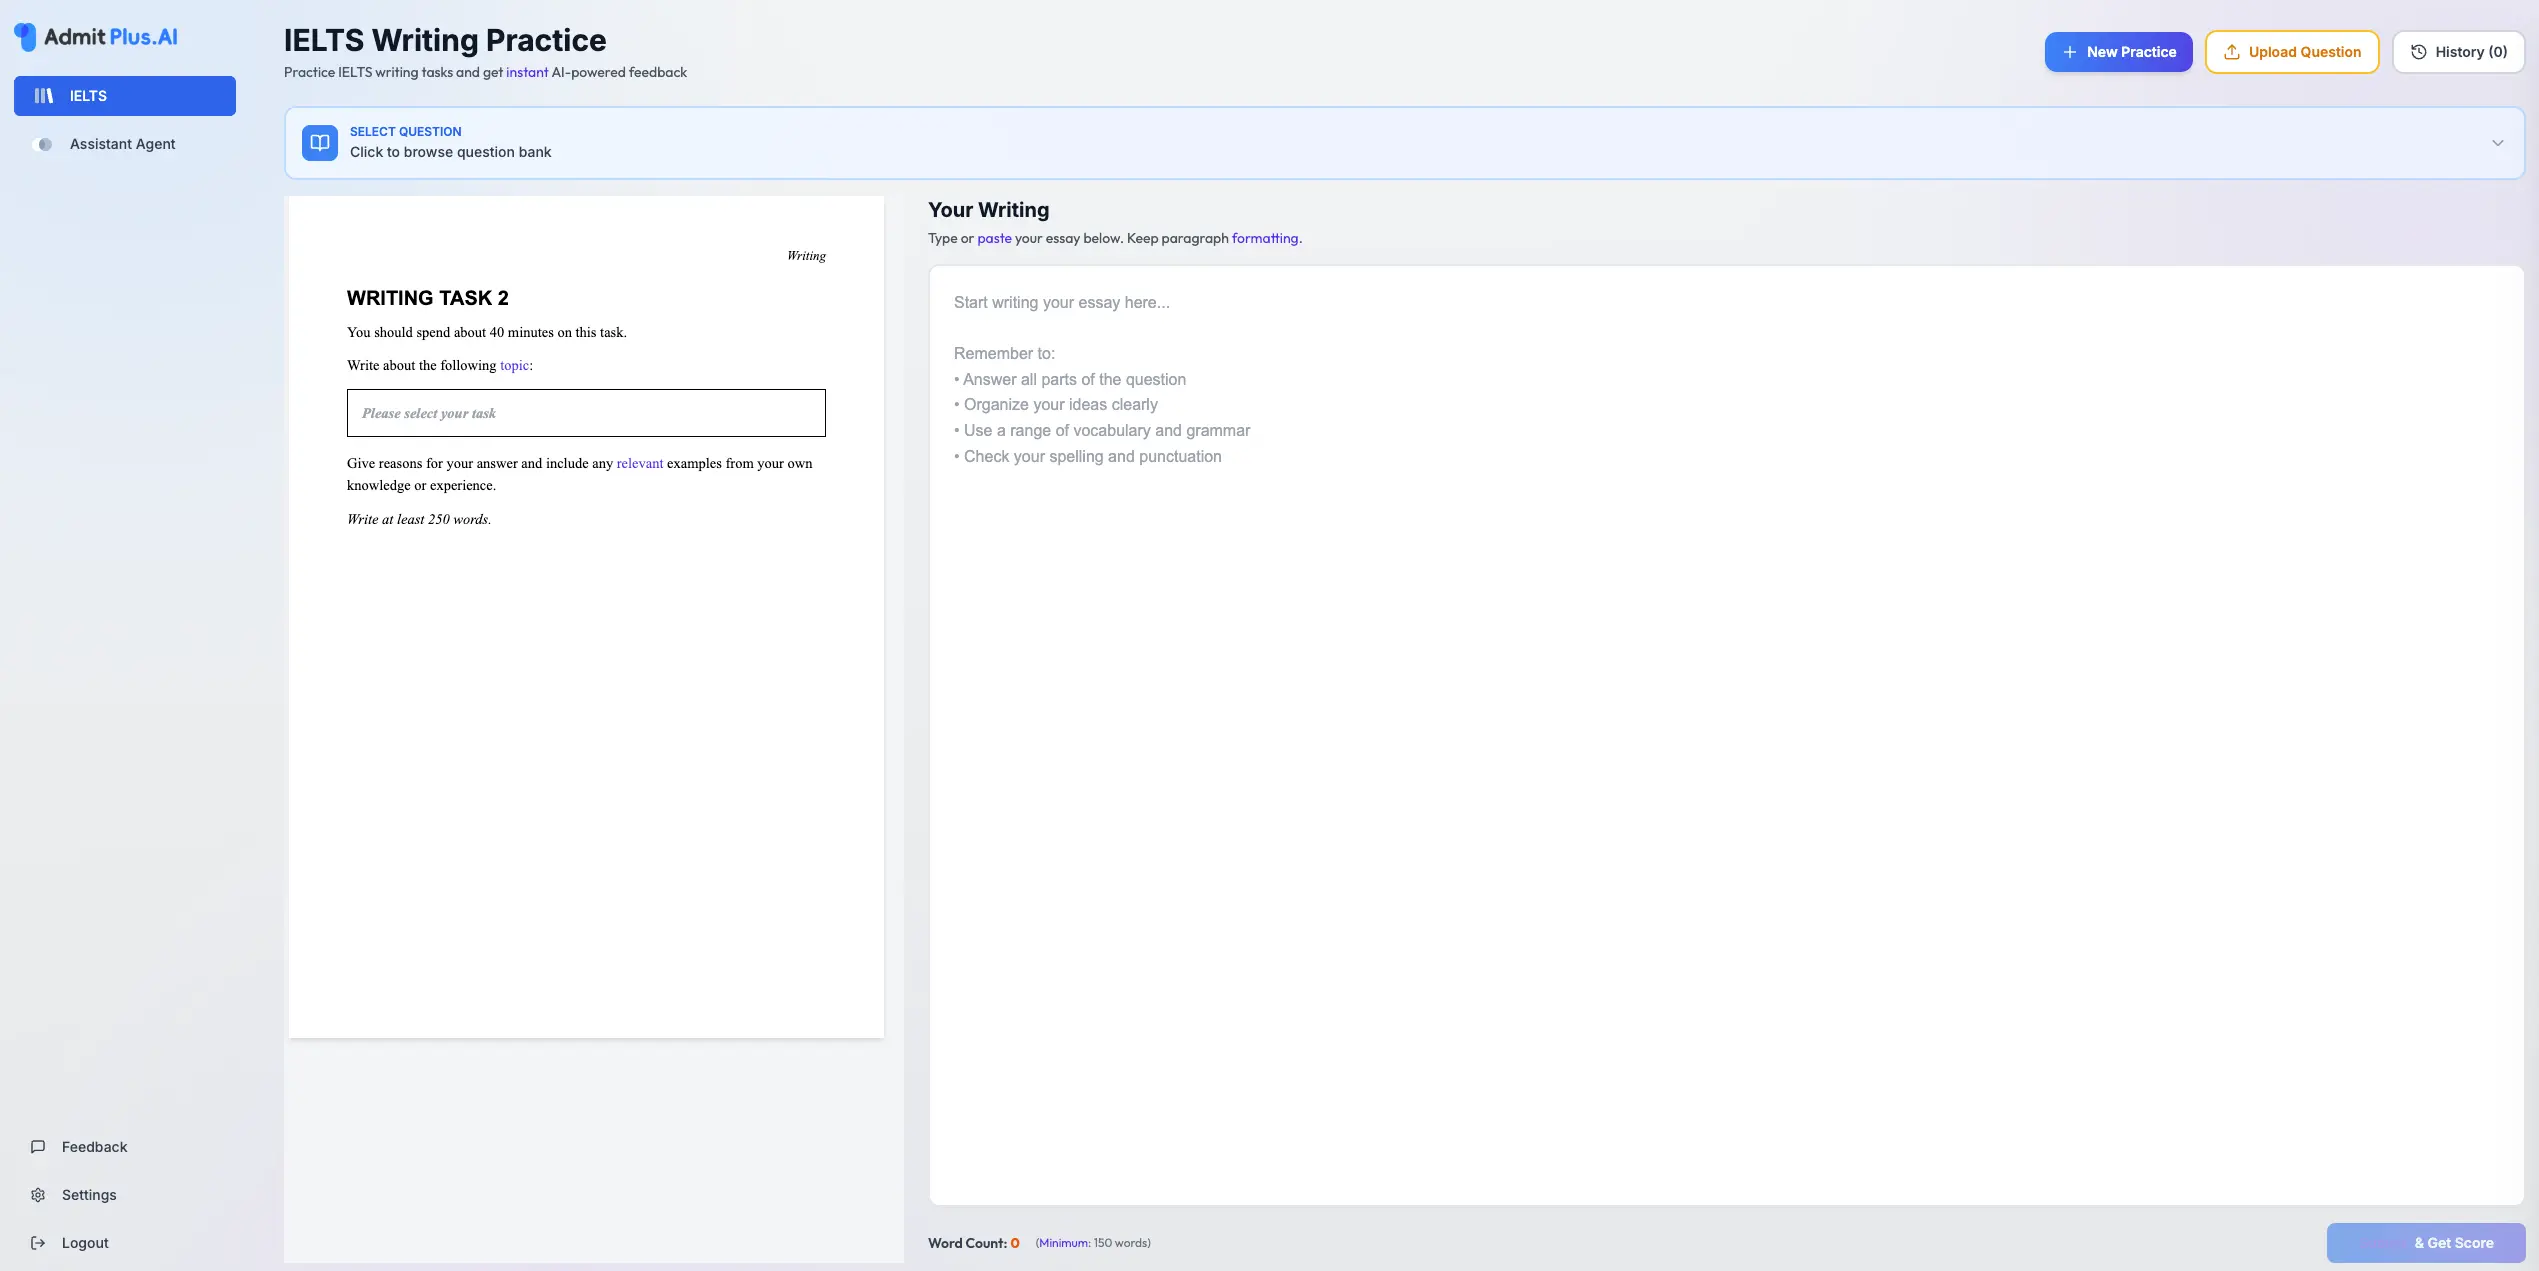Click the 'Please select your task' field
Viewport: 2539px width, 1271px height.
point(585,412)
